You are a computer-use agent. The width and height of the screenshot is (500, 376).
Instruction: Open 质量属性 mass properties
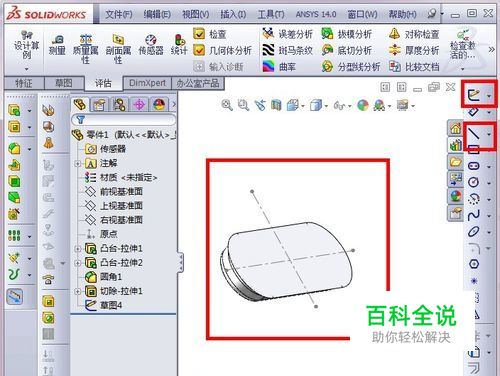85,49
